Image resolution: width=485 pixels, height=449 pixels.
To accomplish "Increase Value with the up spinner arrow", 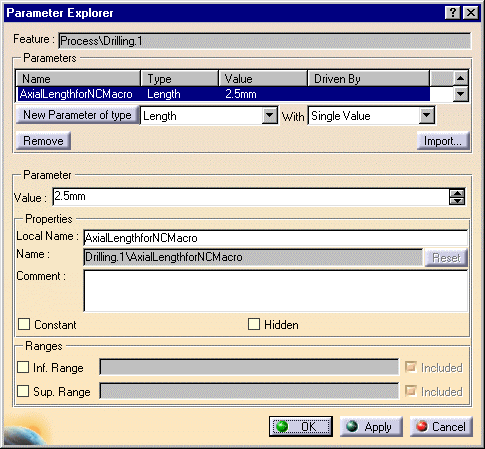I will (457, 193).
